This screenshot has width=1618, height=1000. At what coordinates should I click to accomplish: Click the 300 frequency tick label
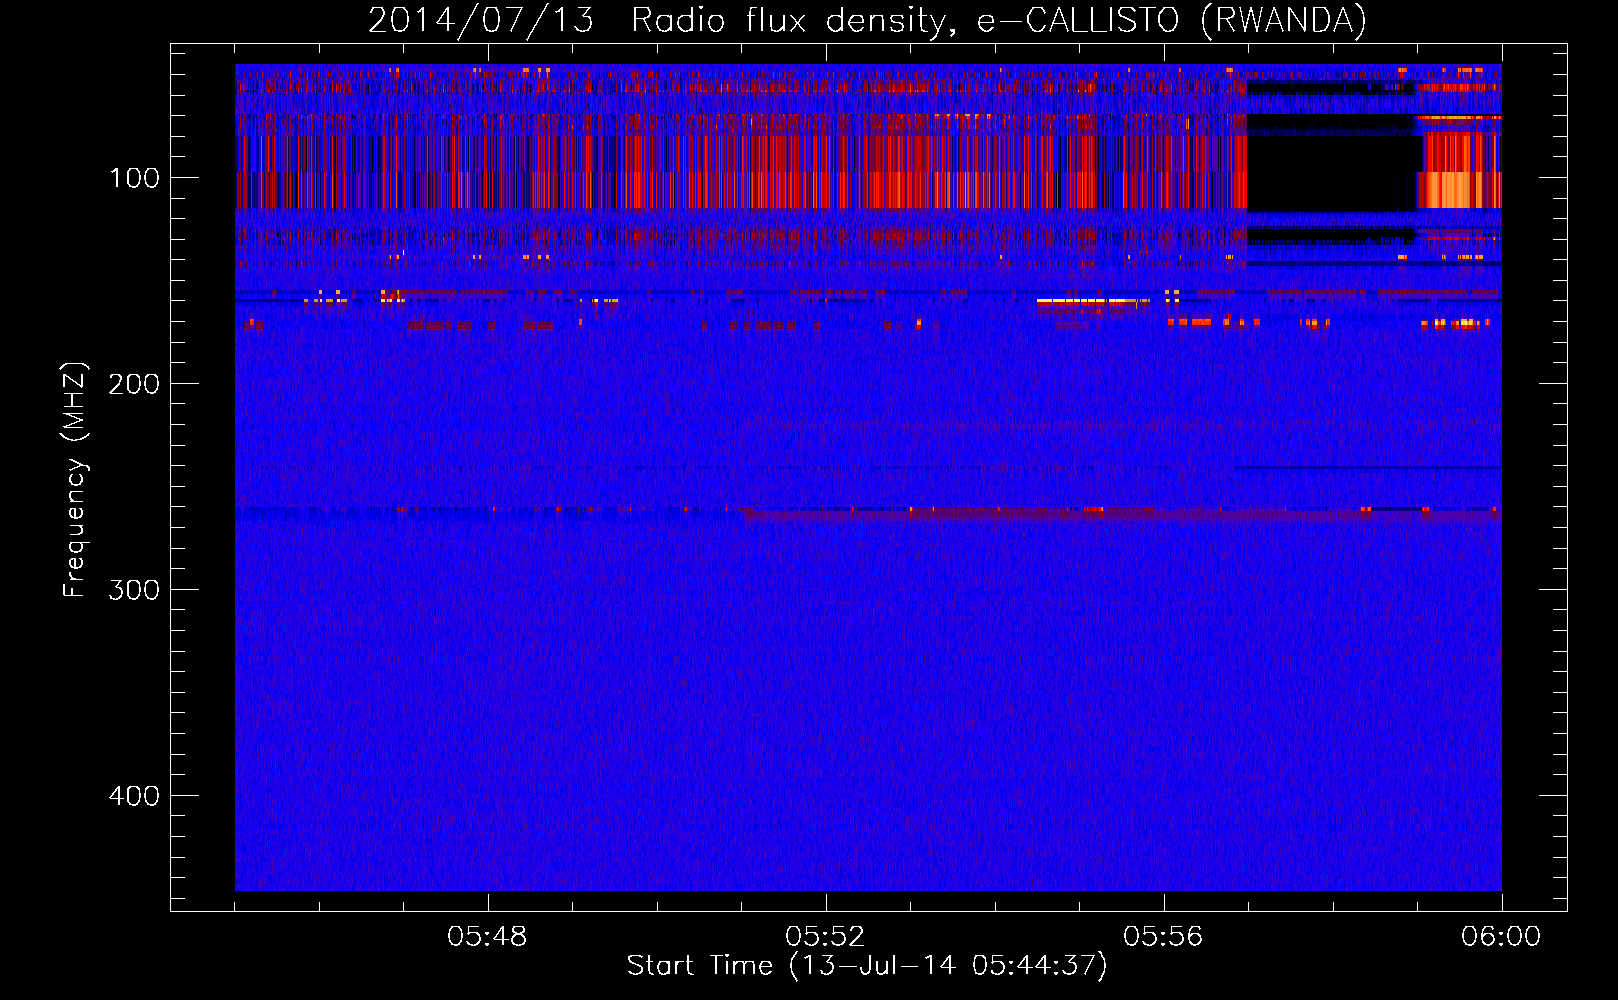tap(135, 590)
